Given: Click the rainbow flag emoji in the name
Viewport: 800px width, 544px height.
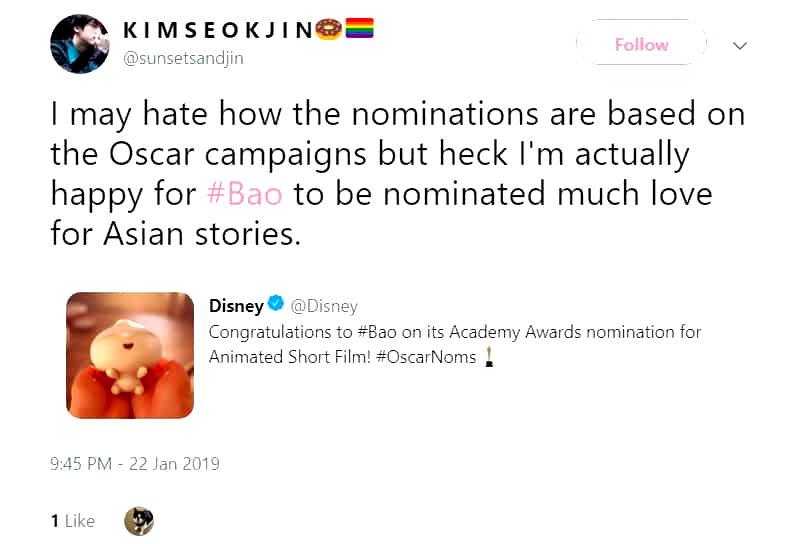Looking at the screenshot, I should click(x=359, y=31).
